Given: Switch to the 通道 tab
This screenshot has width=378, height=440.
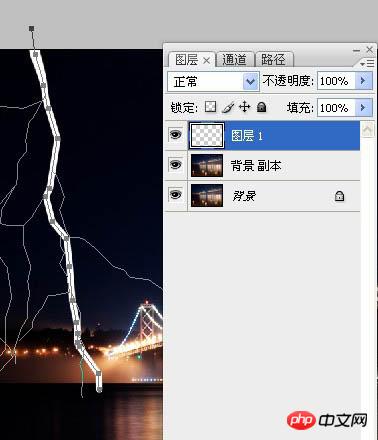Looking at the screenshot, I should click(234, 60).
